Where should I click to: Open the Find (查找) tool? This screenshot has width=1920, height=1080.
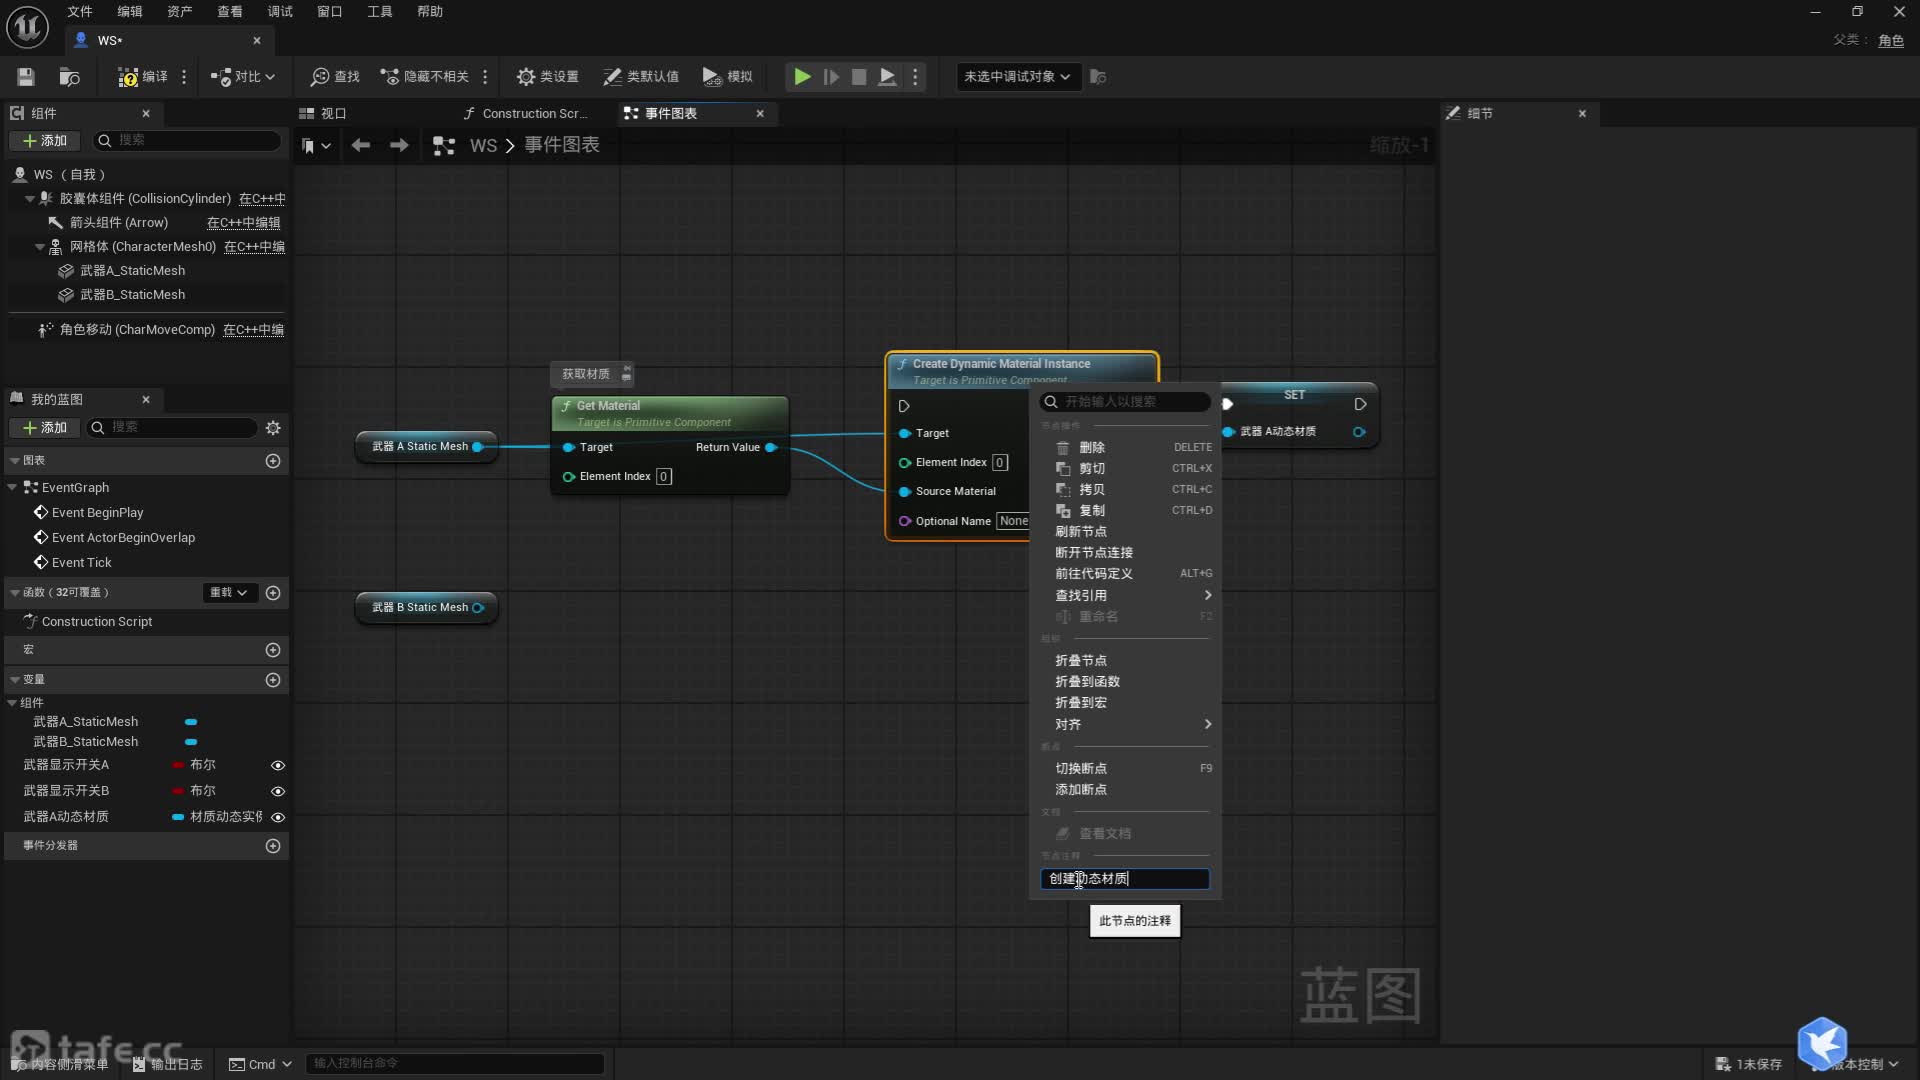[x=335, y=77]
